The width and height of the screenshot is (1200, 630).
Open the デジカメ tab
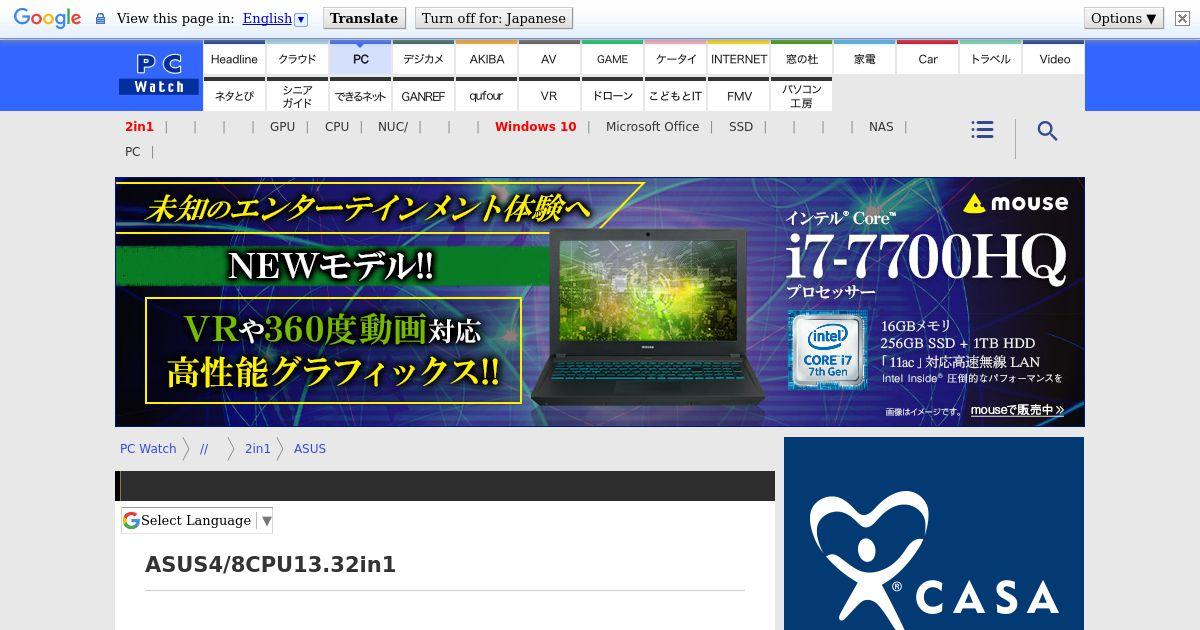423,58
